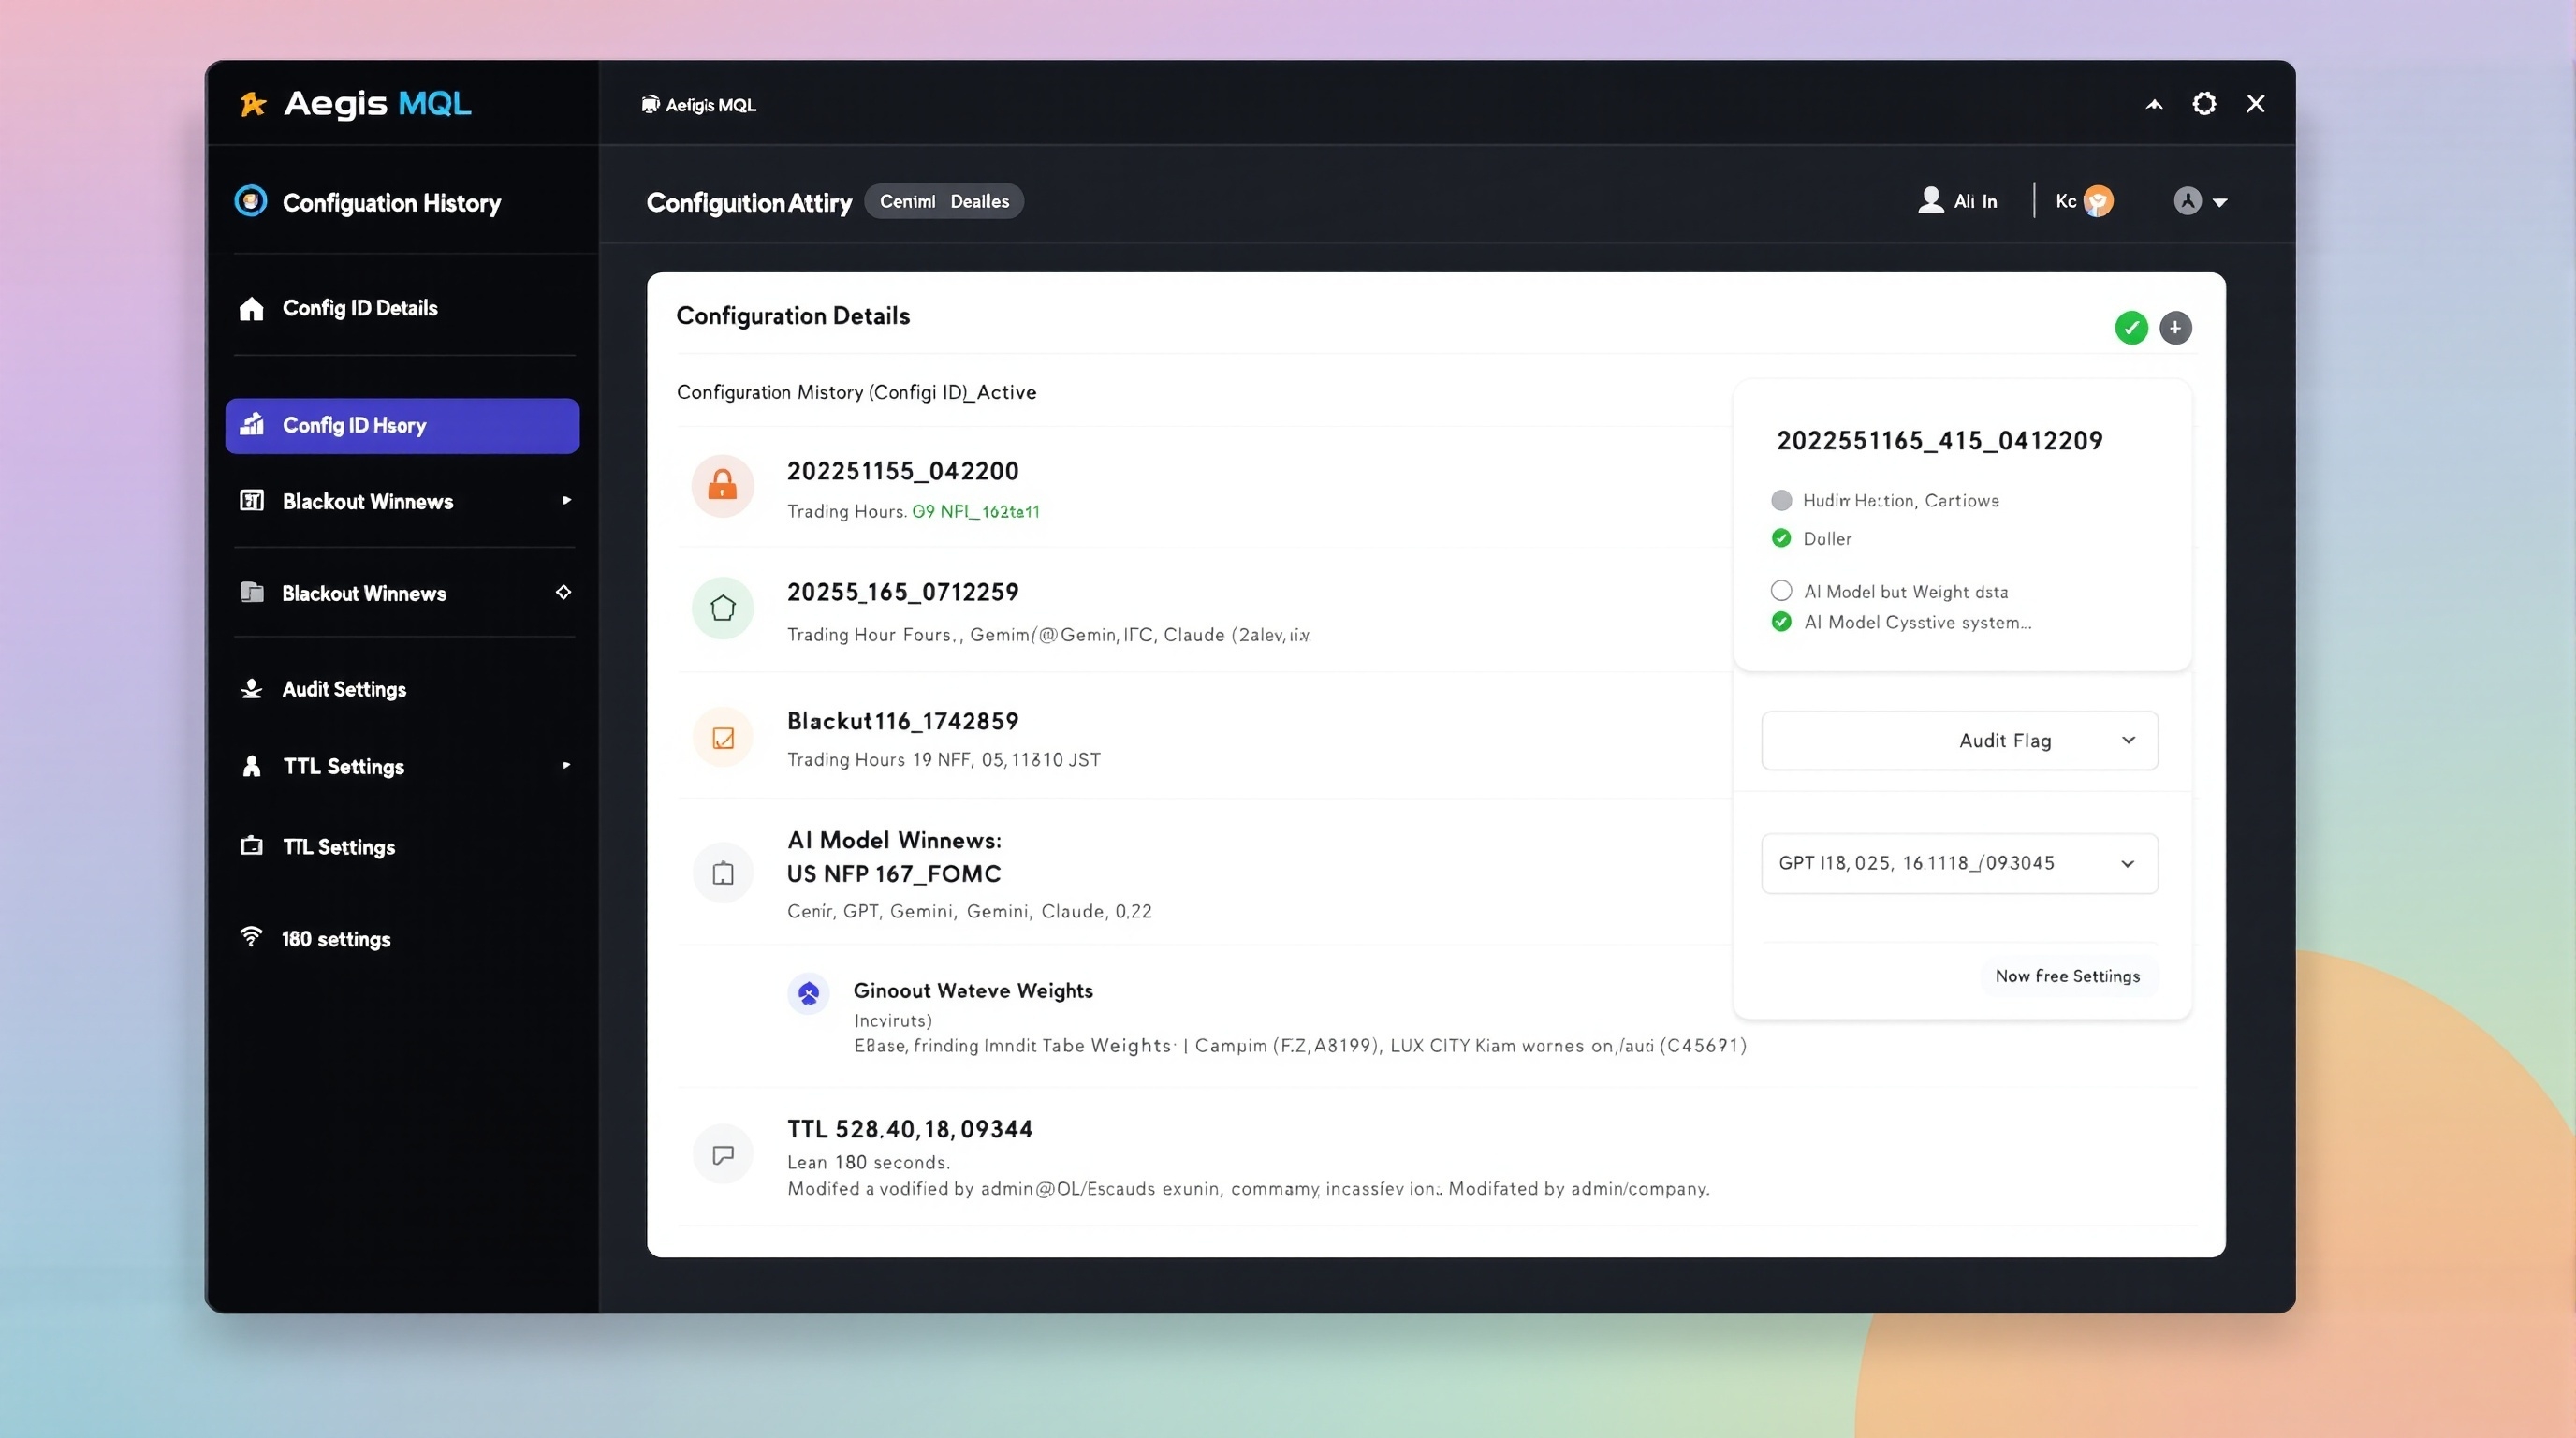Viewport: 2576px width, 1438px height.
Task: Open the GPT I18,025 version dropdown
Action: pyautogui.click(x=1959, y=863)
